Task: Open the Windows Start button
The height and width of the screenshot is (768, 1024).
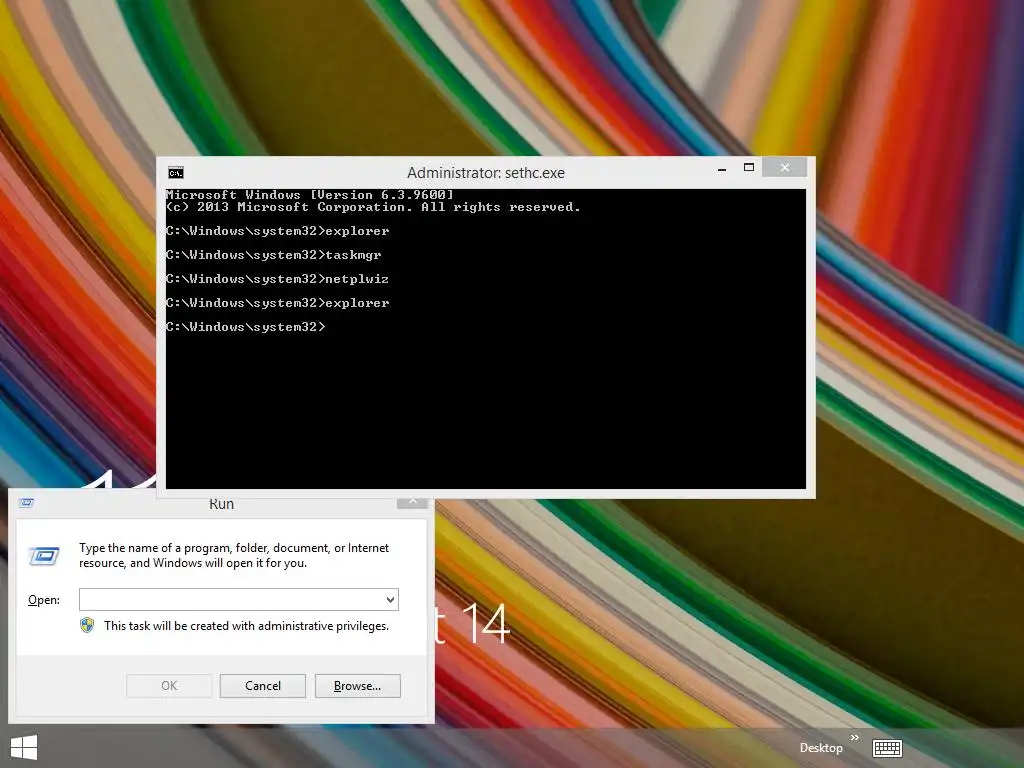Action: [x=24, y=747]
